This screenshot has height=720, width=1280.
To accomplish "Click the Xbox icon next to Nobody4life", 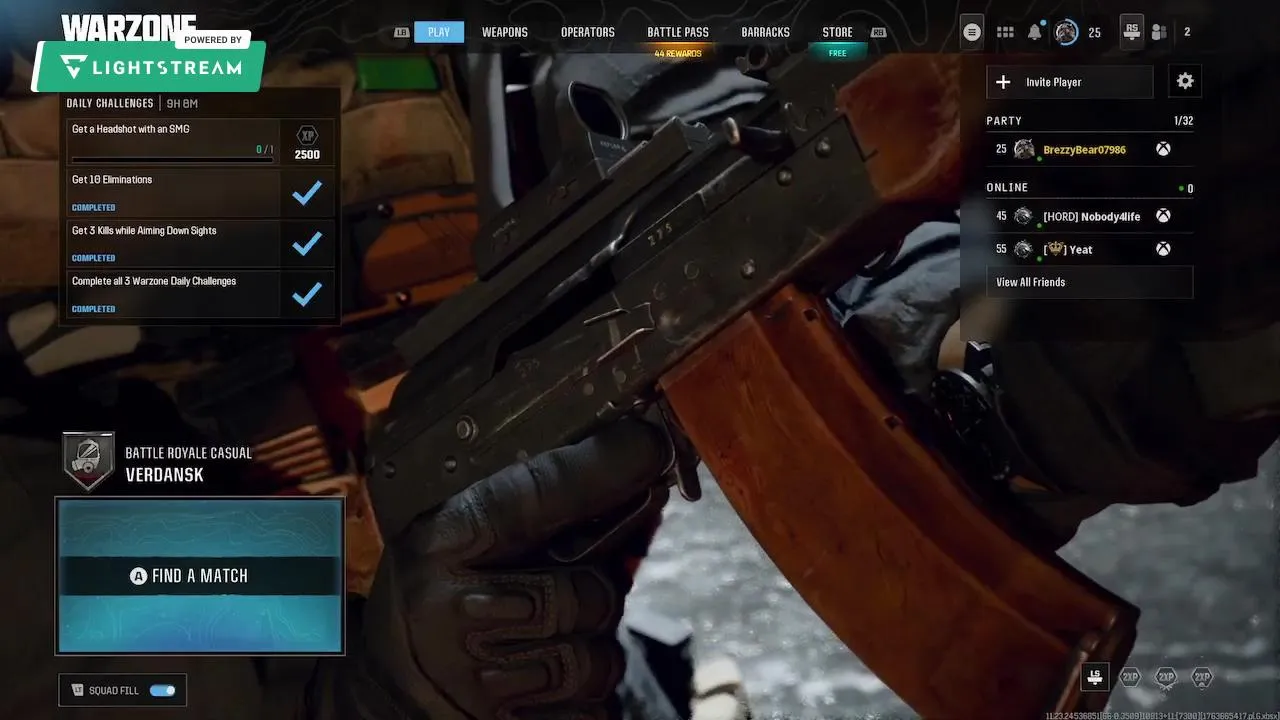I will point(1163,216).
